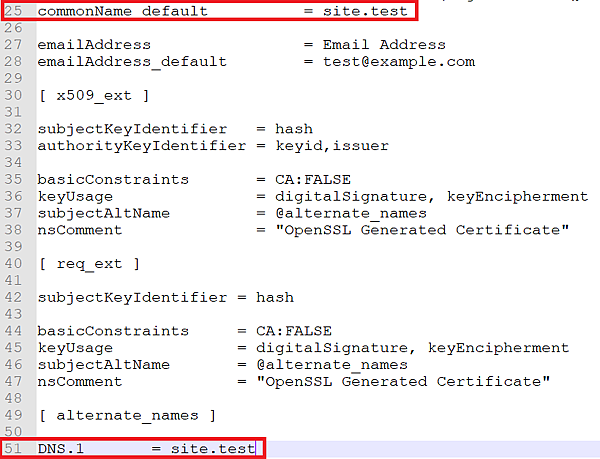
Task: Click 'basicConstraints' on line 44
Action: coord(113,331)
